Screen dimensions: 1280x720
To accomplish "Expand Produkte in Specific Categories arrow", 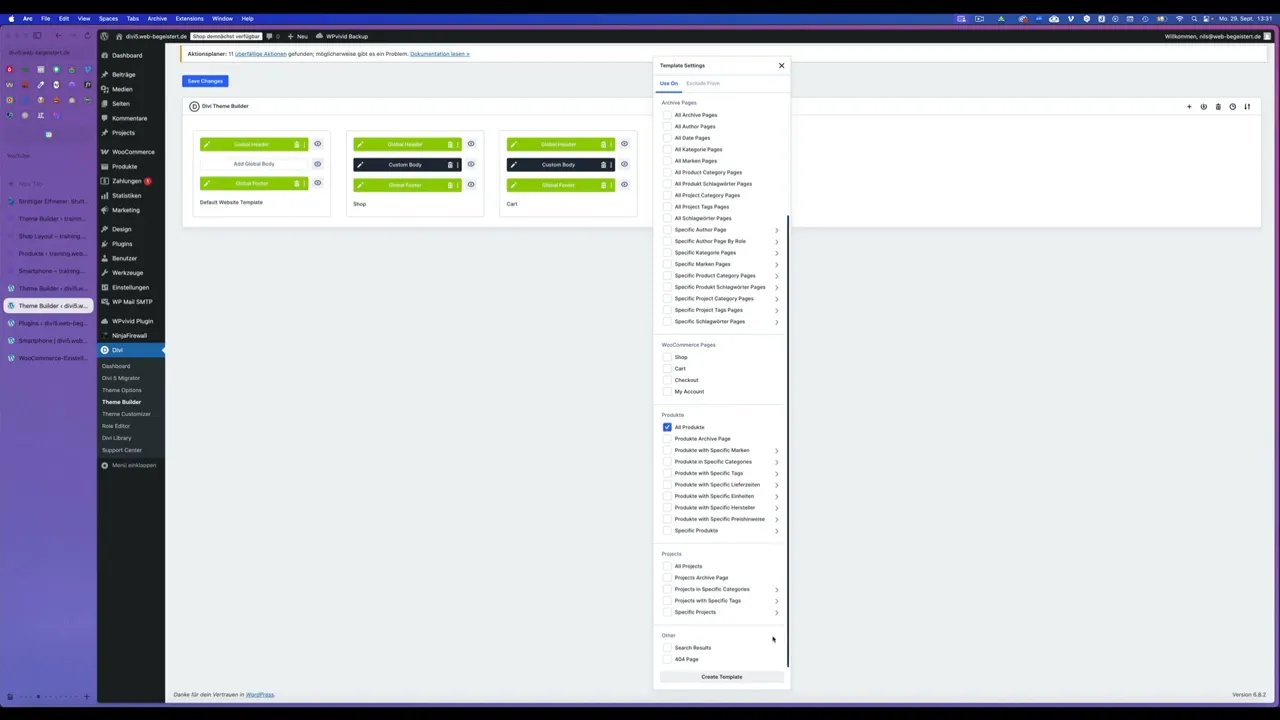I will [x=776, y=463].
